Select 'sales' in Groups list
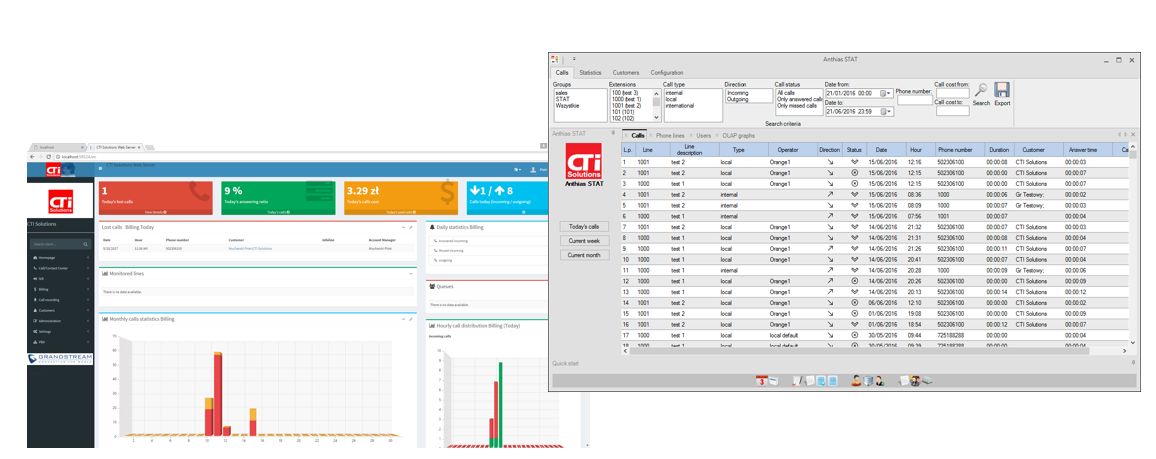The width and height of the screenshot is (1156, 459). (562, 94)
